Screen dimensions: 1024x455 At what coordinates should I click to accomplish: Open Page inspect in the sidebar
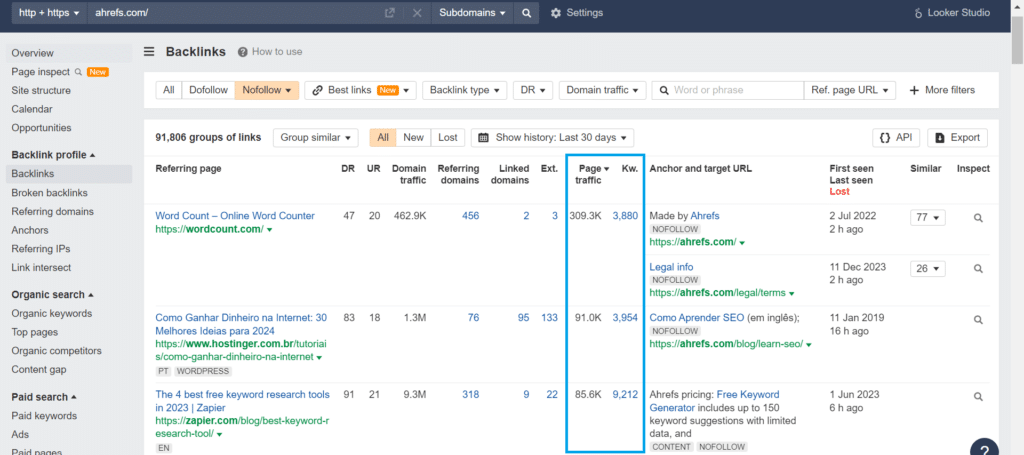[40, 72]
